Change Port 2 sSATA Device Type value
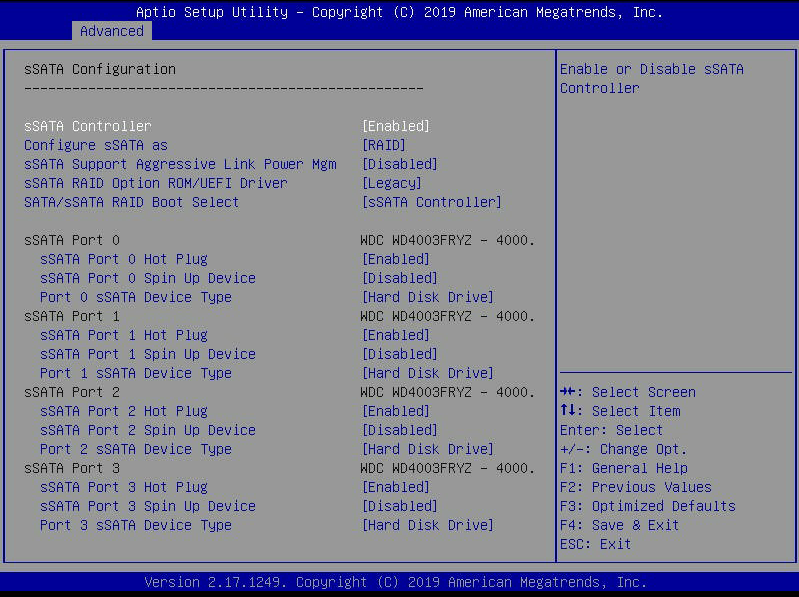This screenshot has width=799, height=597. click(427, 449)
